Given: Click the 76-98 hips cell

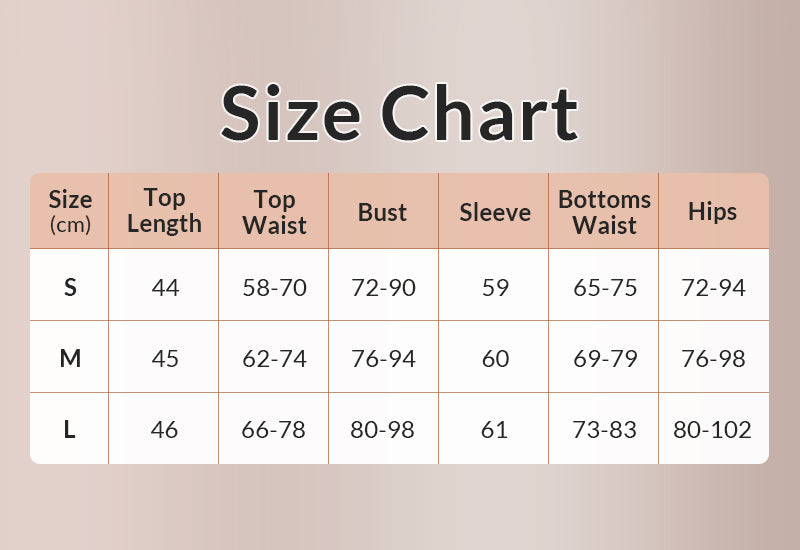Looking at the screenshot, I should (712, 358).
